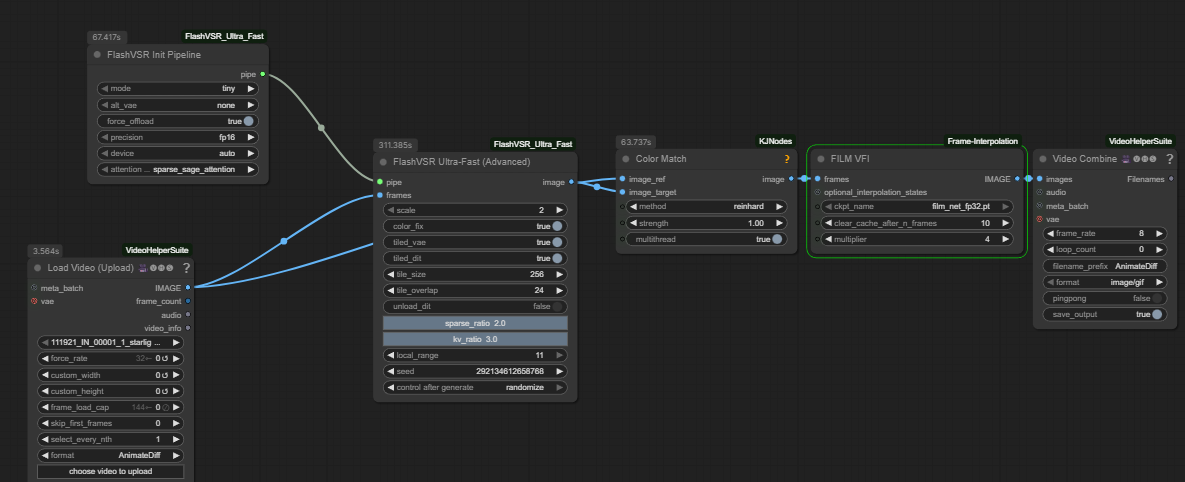The height and width of the screenshot is (482, 1185).
Task: Open the alt_vae dropdown showing none
Action: [178, 105]
